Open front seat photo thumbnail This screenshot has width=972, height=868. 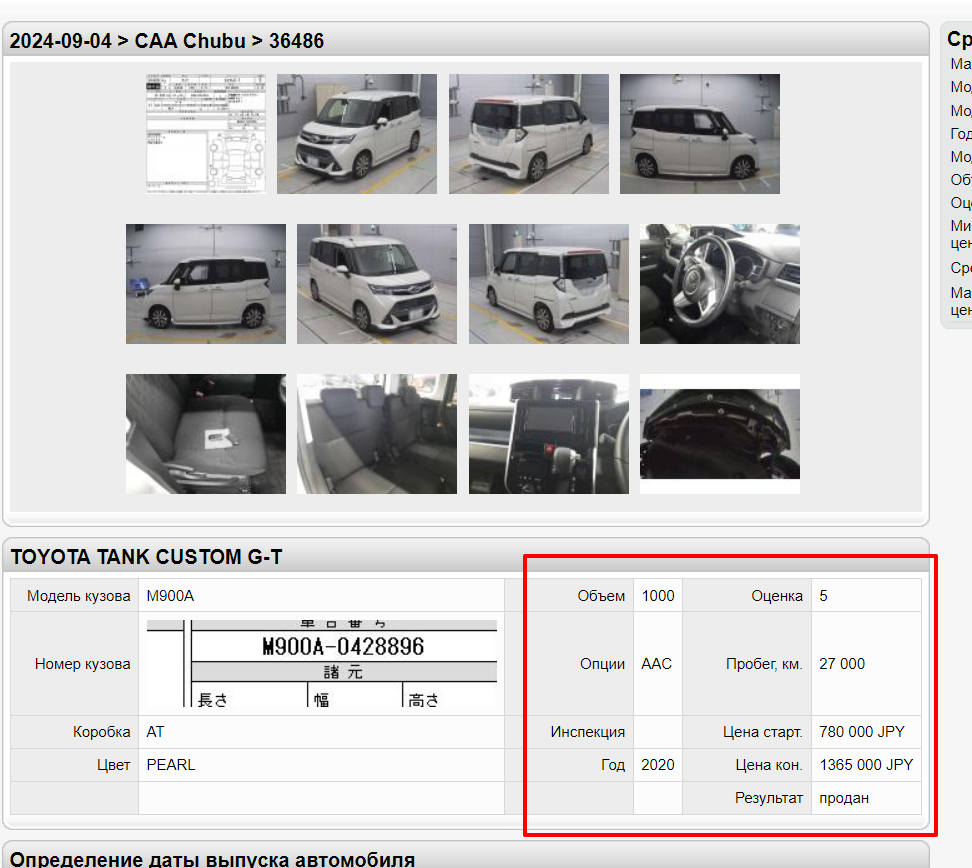(x=206, y=434)
